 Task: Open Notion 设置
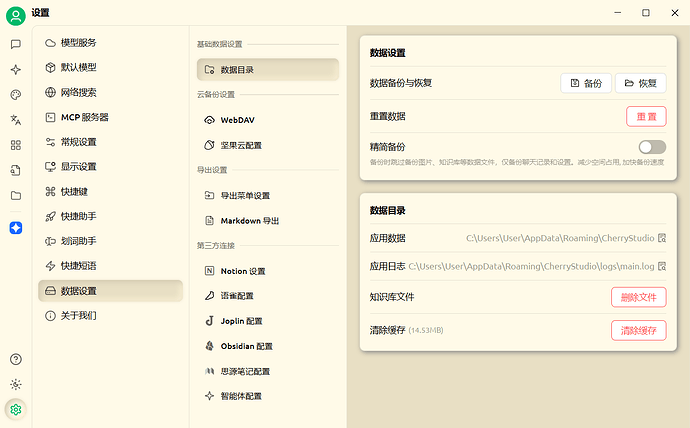point(268,271)
